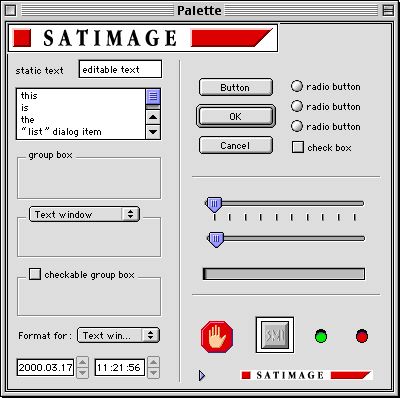The height and width of the screenshot is (398, 400).
Task: Enable the checkable group box
Action: point(35,274)
